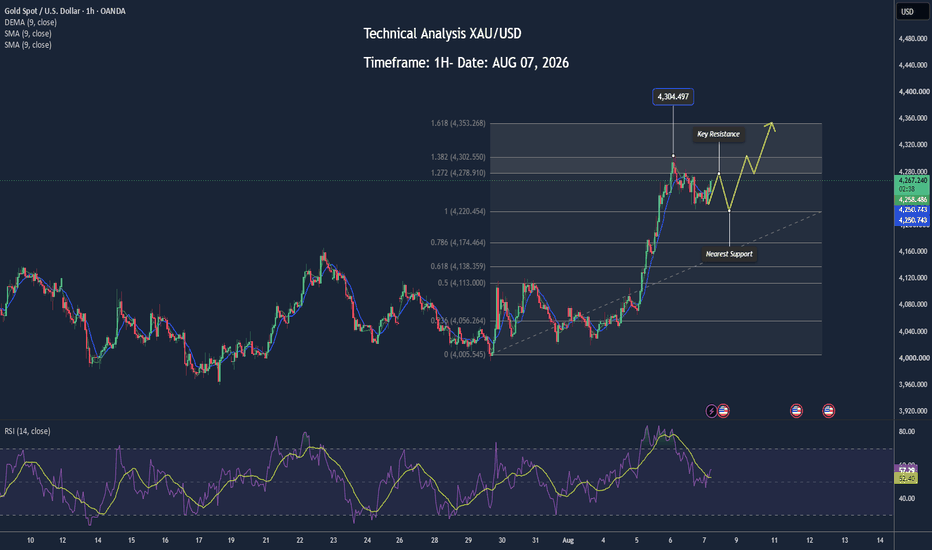Click date 23 on the time axis
This screenshot has height=550, width=932.
tap(333, 540)
